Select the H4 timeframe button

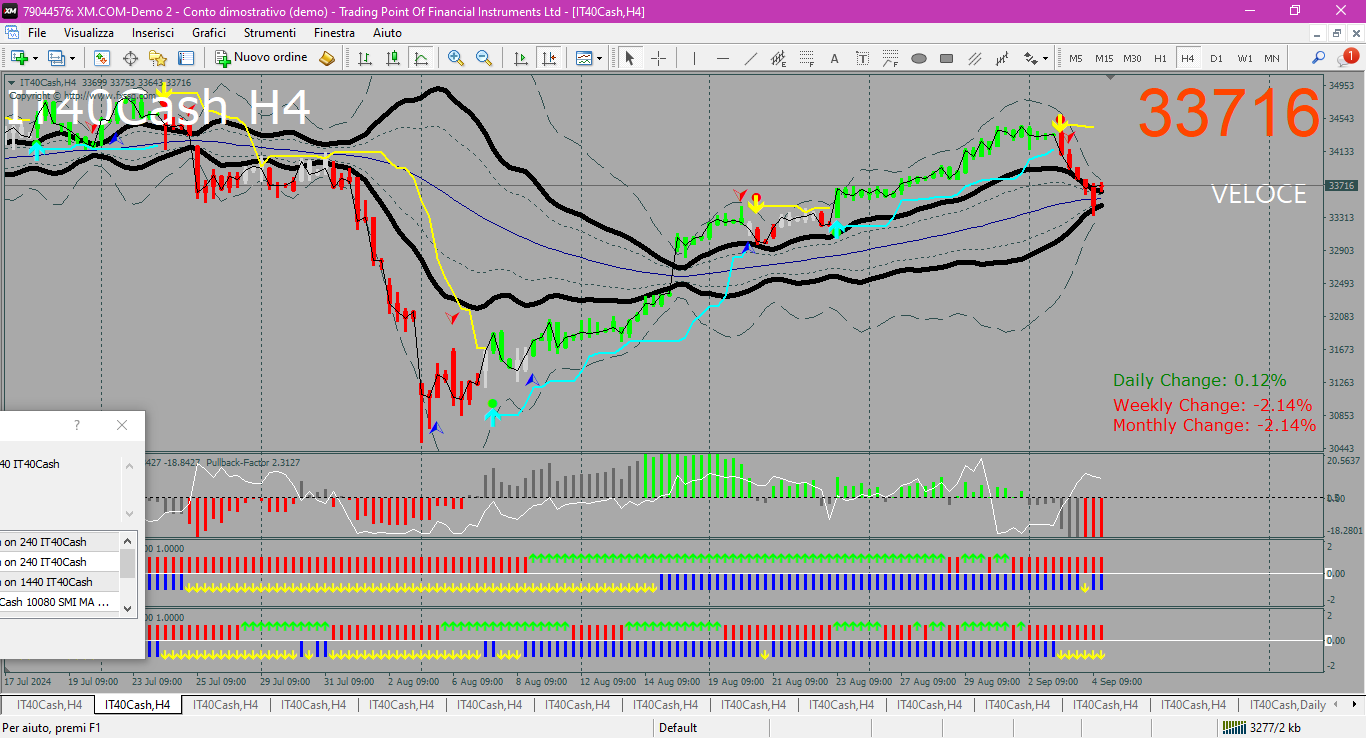1188,58
